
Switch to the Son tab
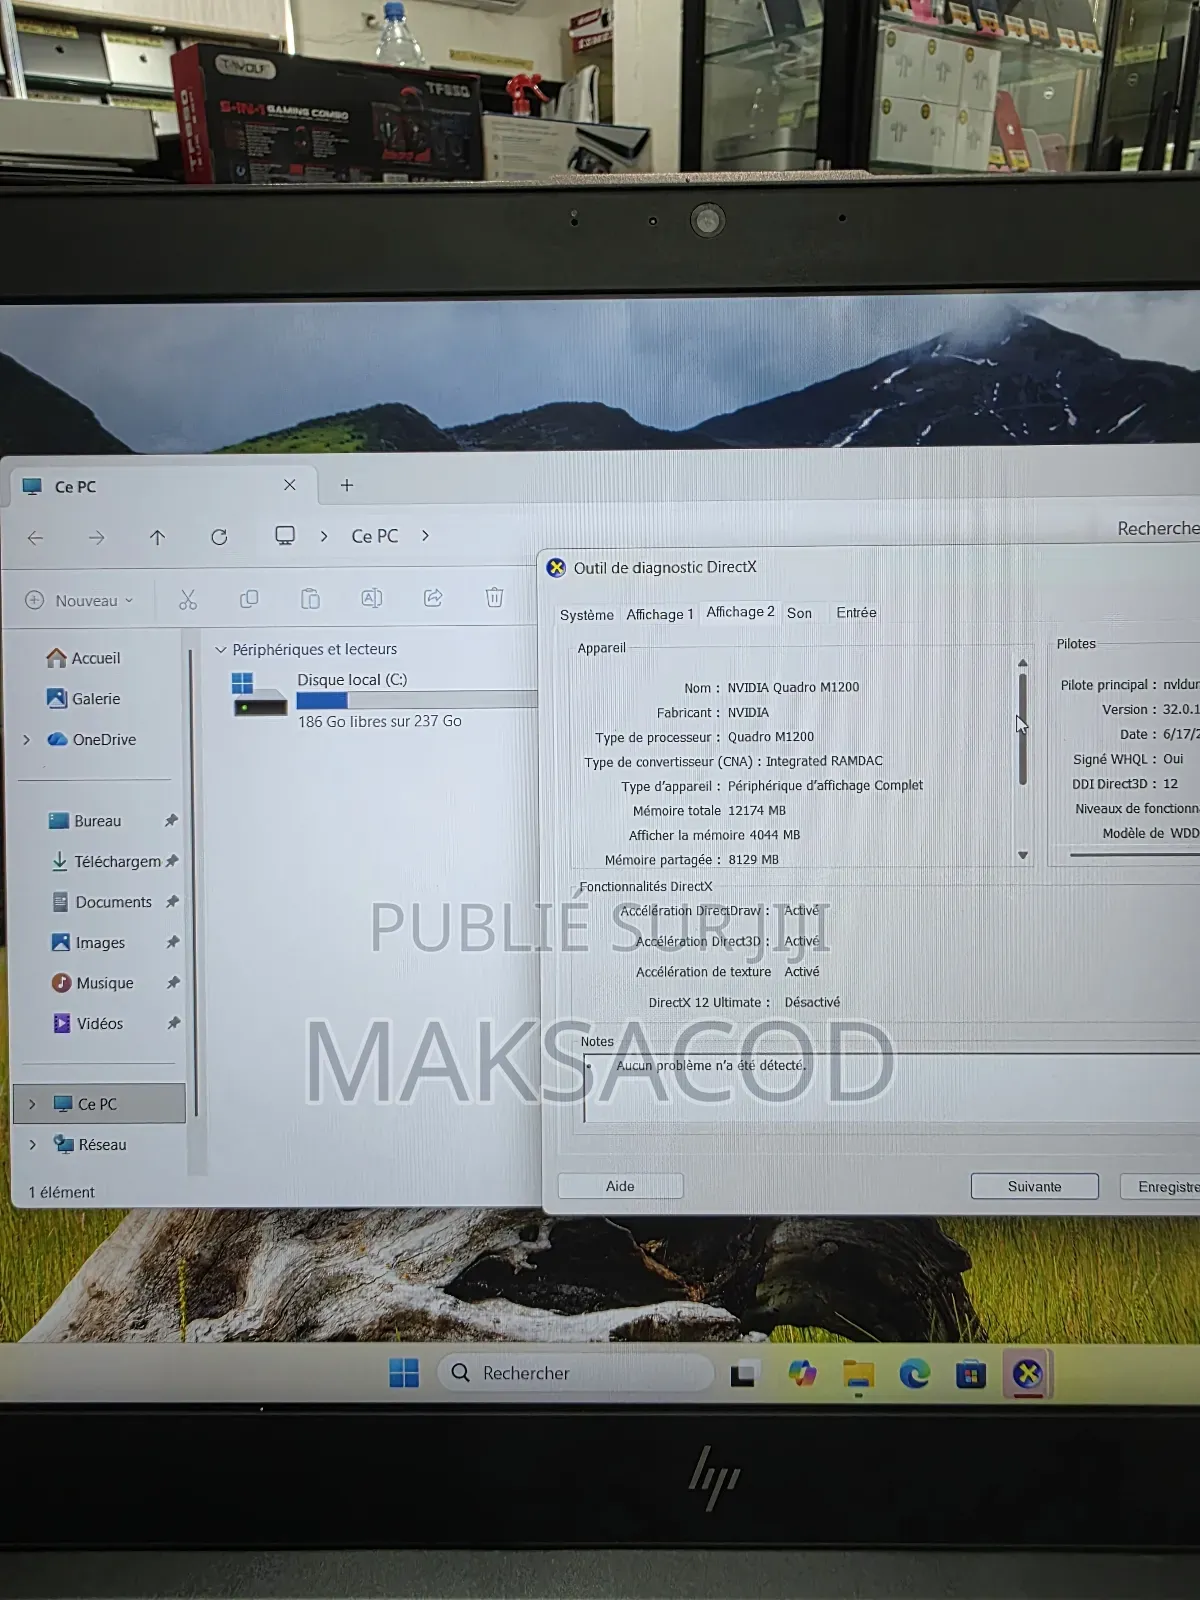799,613
